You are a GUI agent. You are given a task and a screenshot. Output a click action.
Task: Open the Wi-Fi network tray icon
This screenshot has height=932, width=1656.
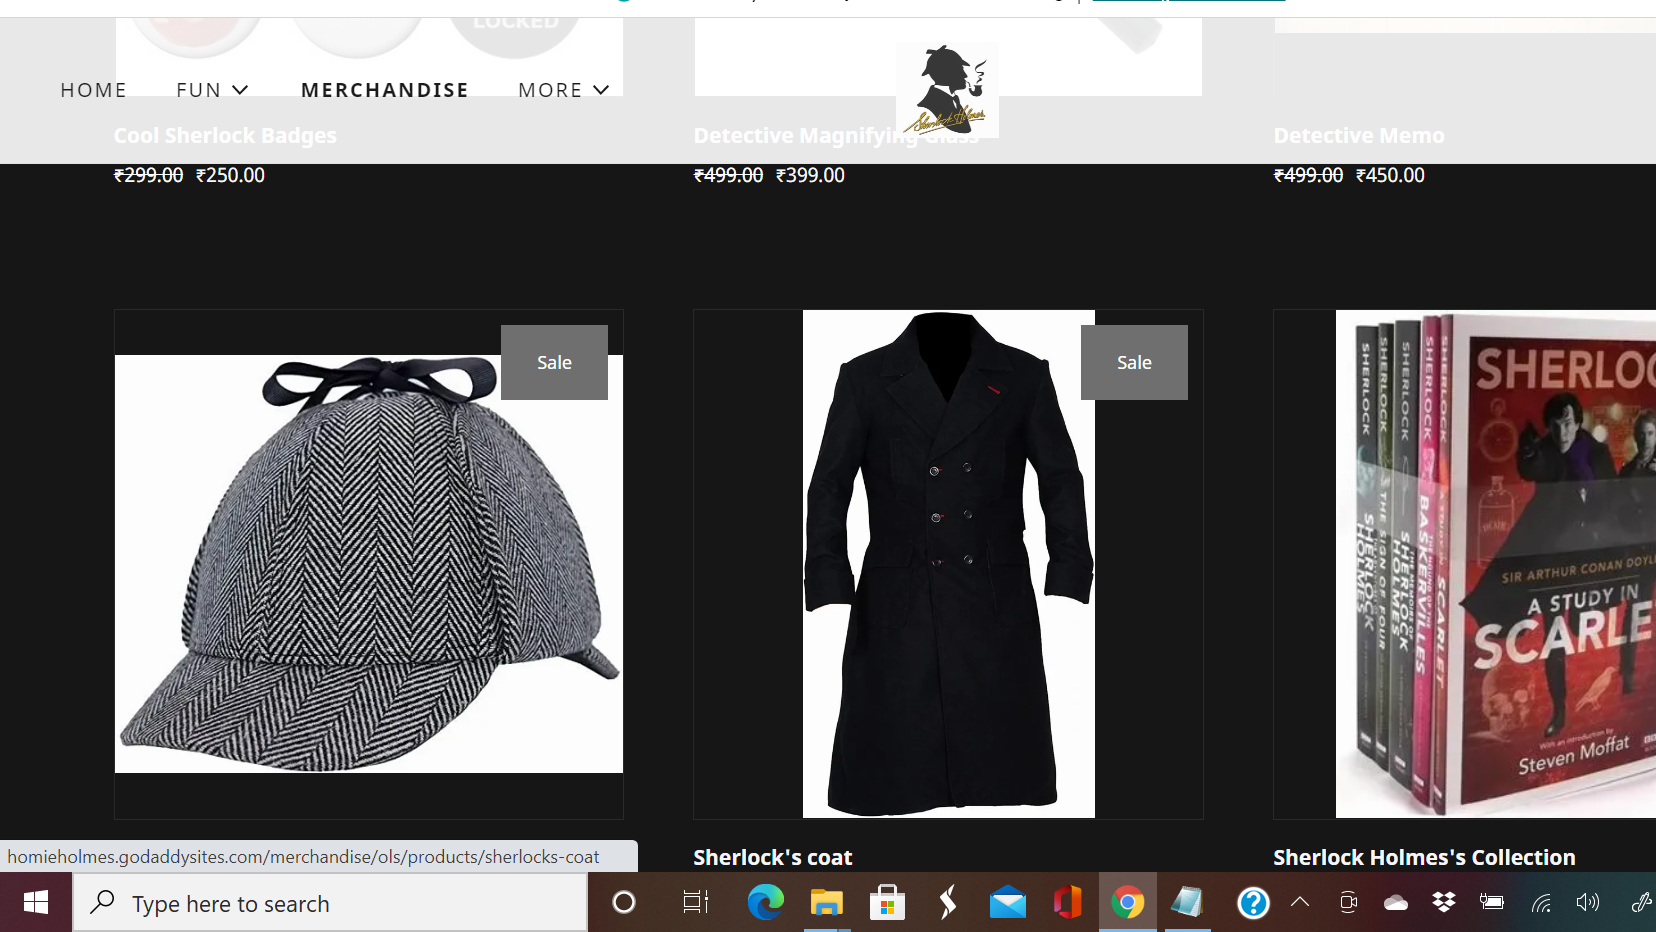[x=1541, y=903]
